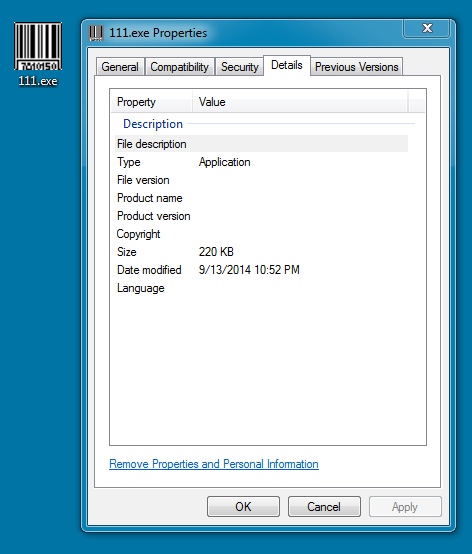The width and height of the screenshot is (472, 554).
Task: Click the Value column header
Action: click(300, 102)
